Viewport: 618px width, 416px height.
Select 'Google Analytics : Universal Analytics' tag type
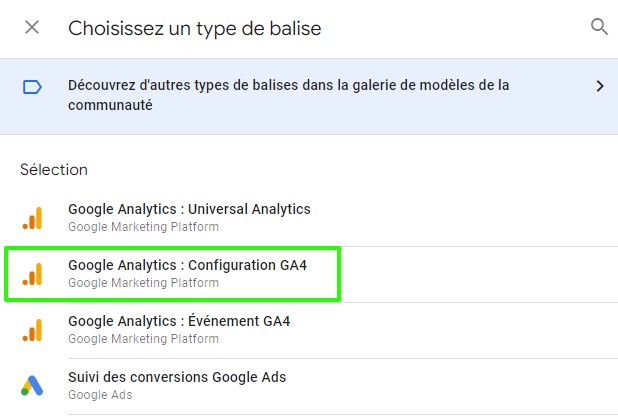point(309,218)
